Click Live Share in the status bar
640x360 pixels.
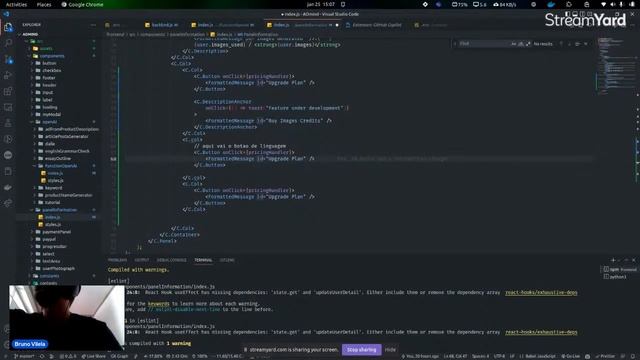pyautogui.click(x=93, y=356)
